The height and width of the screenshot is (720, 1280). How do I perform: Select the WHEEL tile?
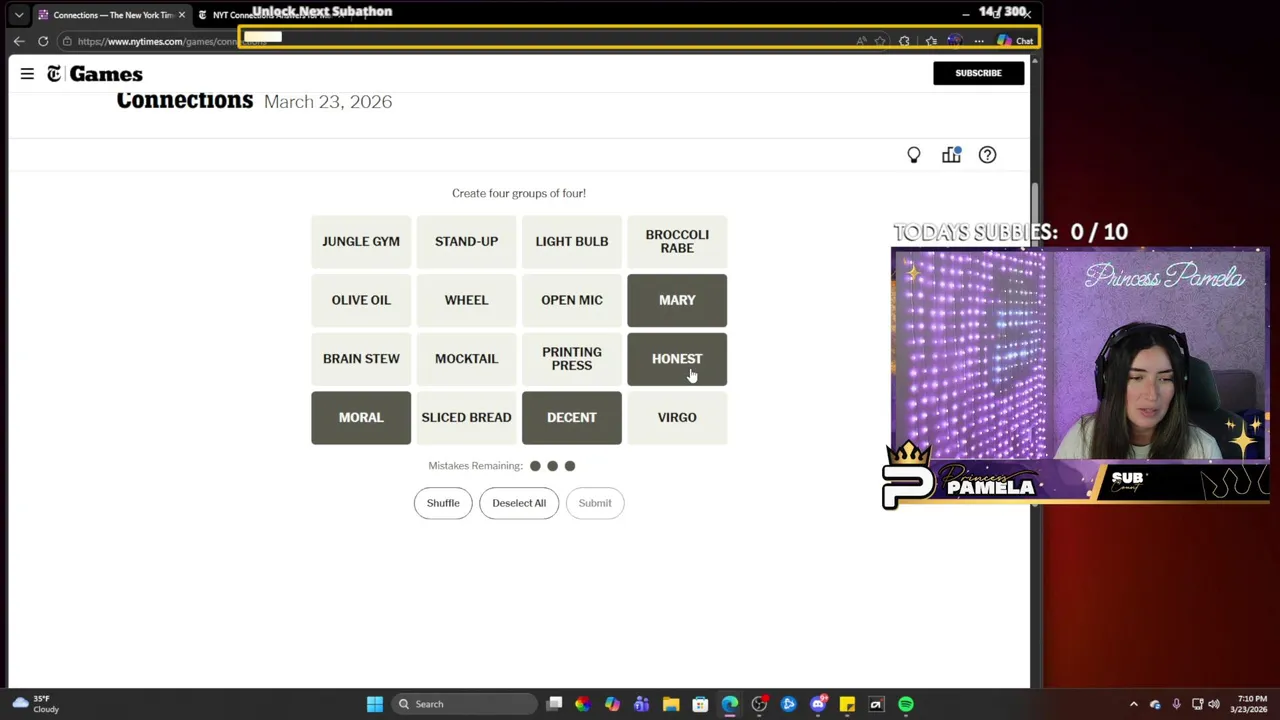tap(466, 300)
